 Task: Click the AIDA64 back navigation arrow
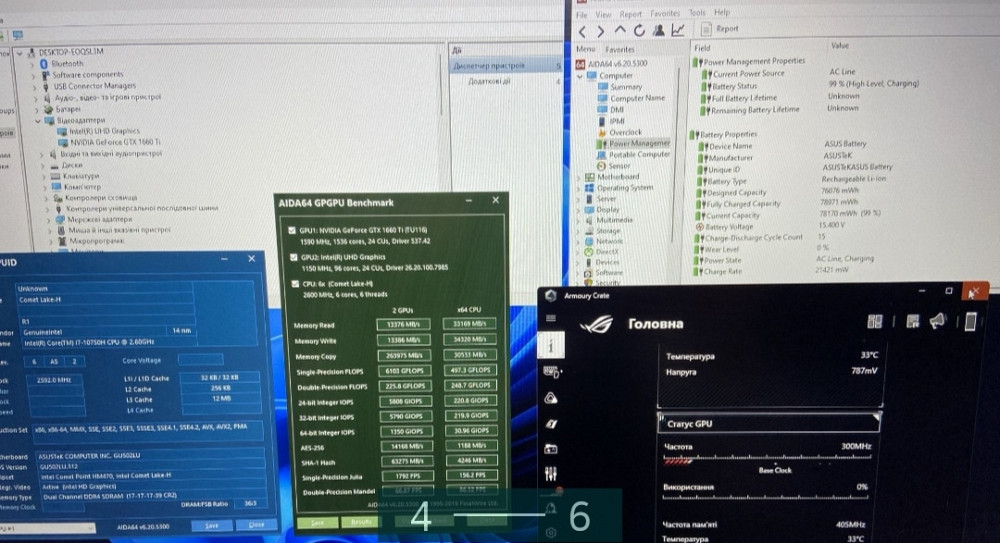click(x=585, y=30)
